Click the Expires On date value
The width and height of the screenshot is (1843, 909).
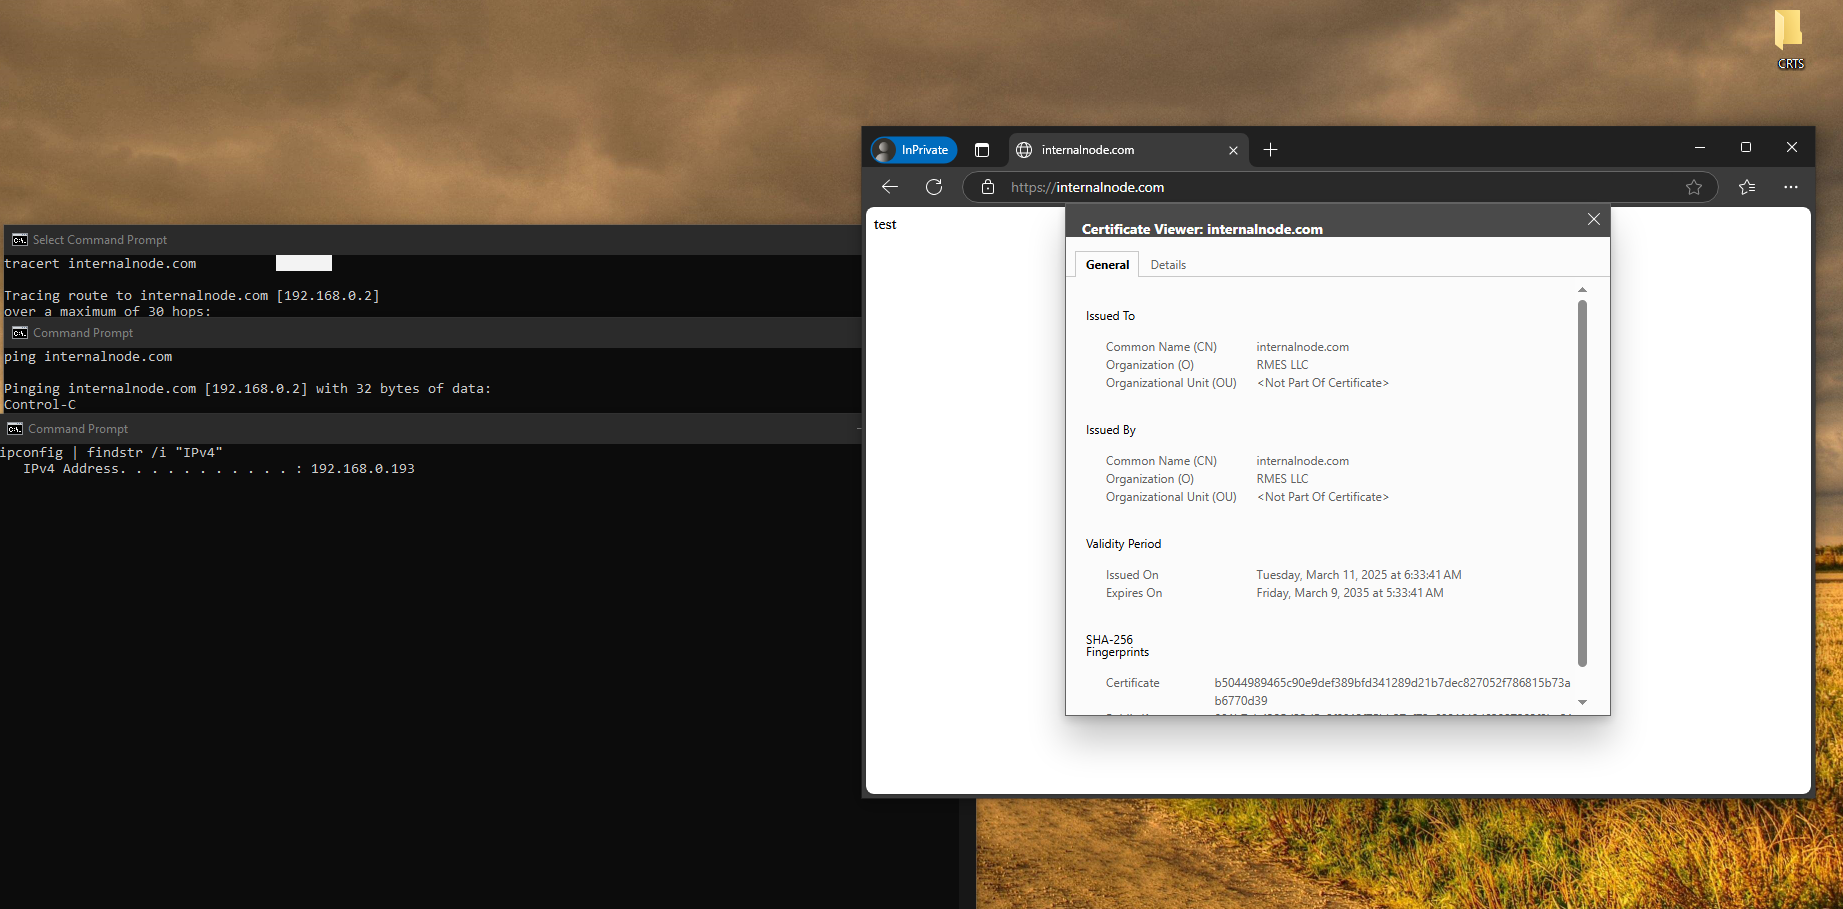[1350, 593]
